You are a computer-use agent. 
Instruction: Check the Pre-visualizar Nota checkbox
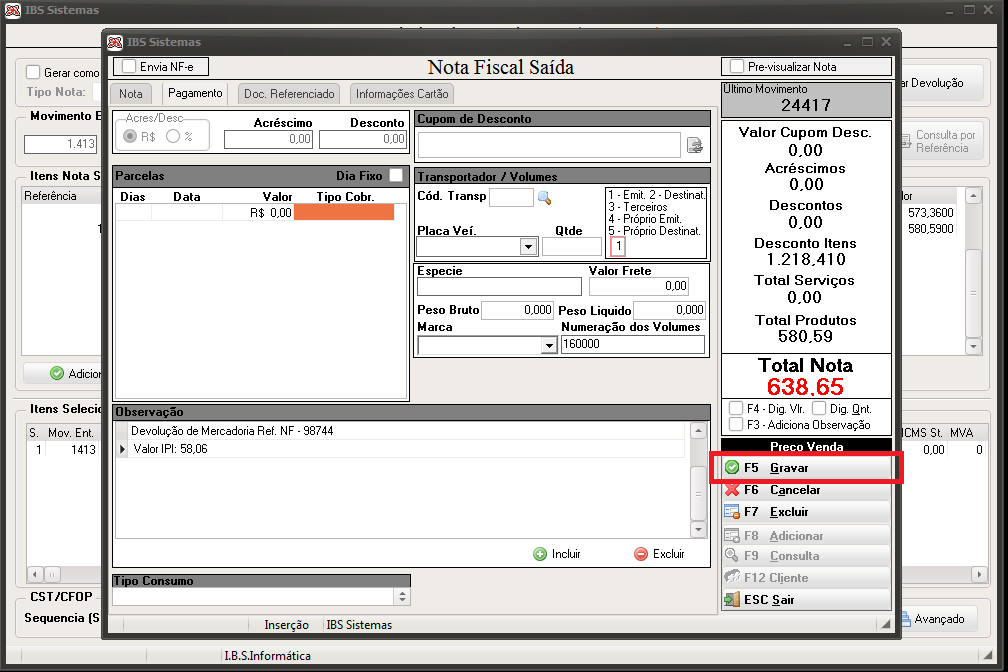(x=737, y=66)
